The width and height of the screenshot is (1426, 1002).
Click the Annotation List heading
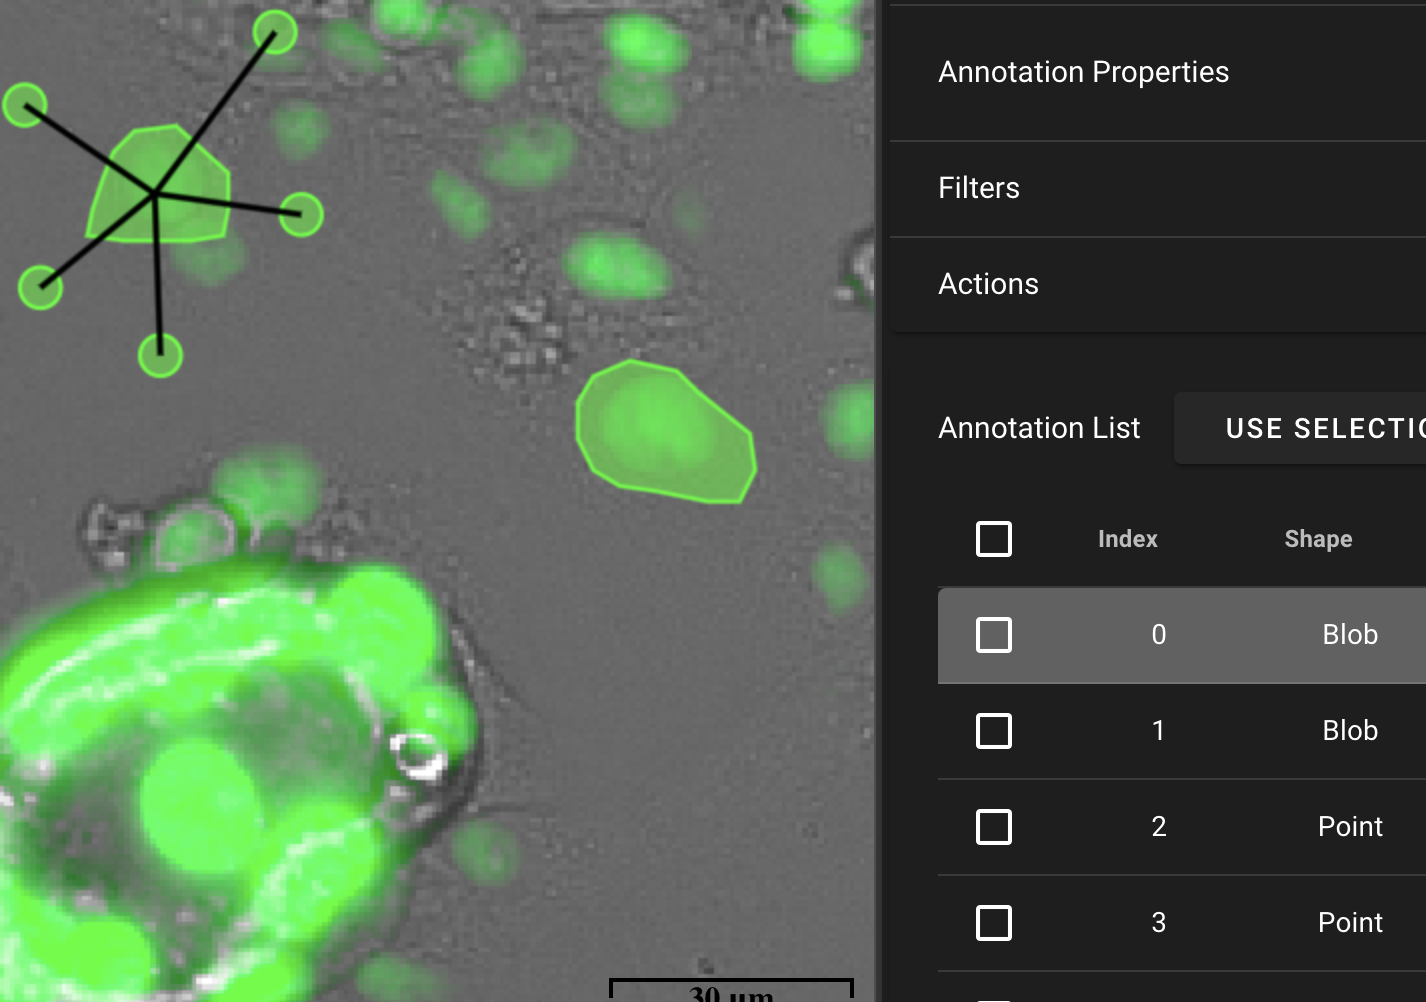click(1039, 428)
